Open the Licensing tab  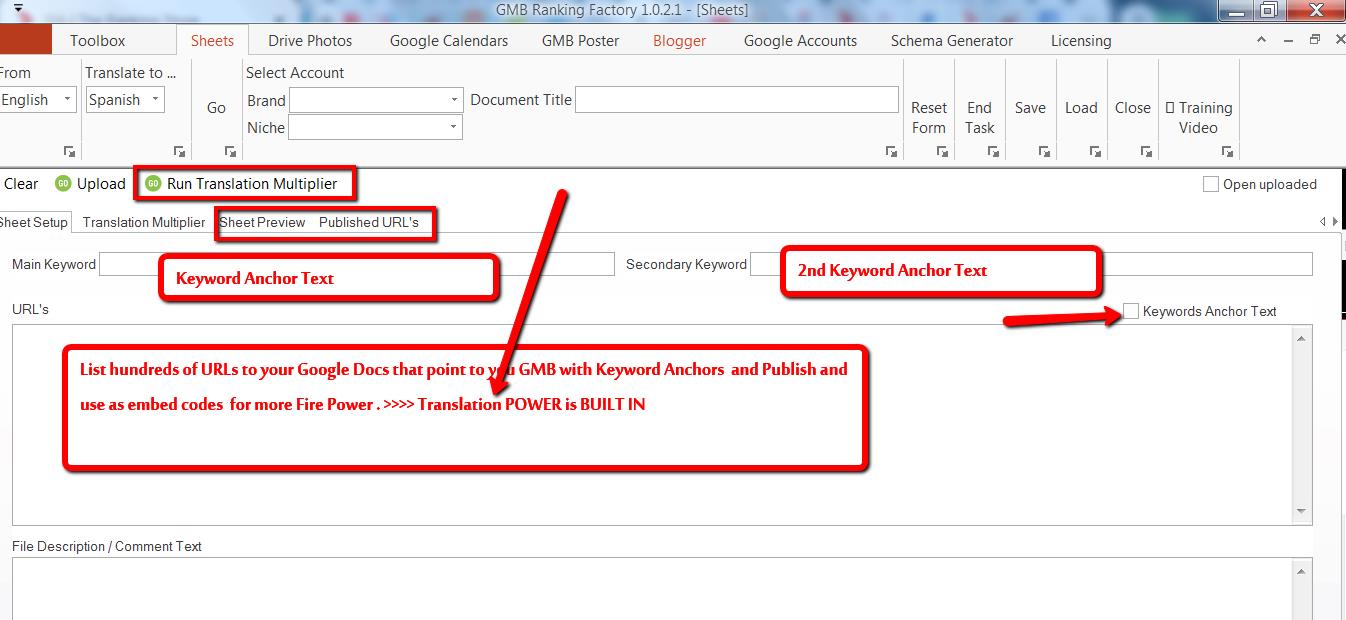(x=1081, y=41)
